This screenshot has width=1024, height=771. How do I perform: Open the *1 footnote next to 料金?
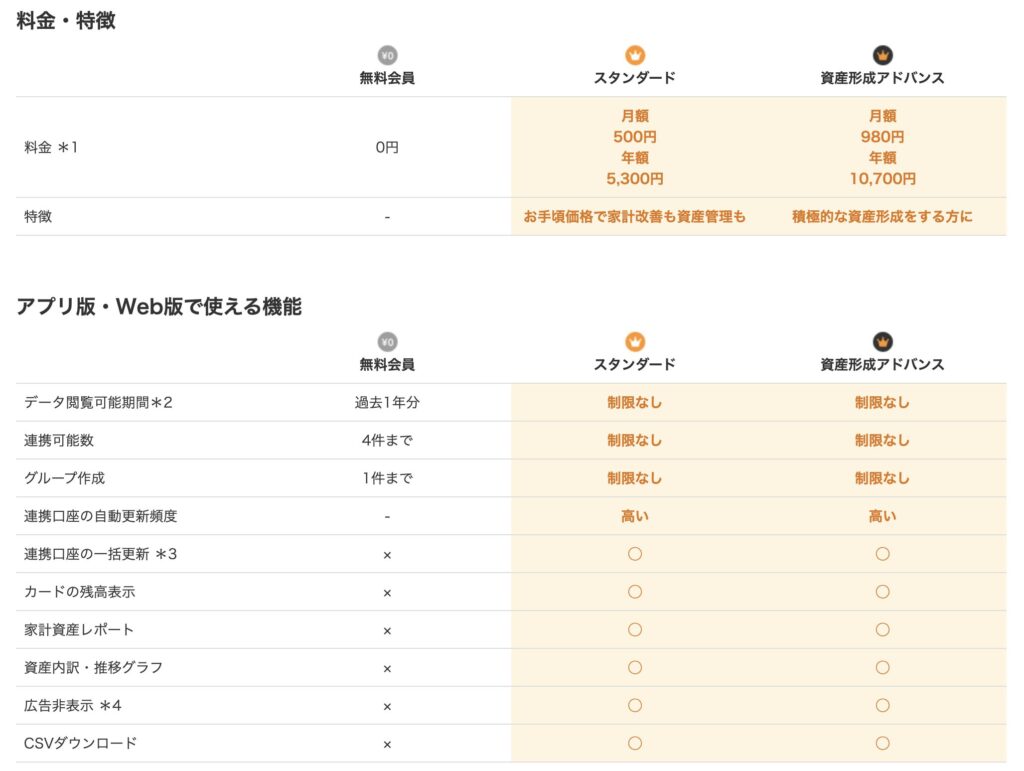pyautogui.click(x=70, y=147)
